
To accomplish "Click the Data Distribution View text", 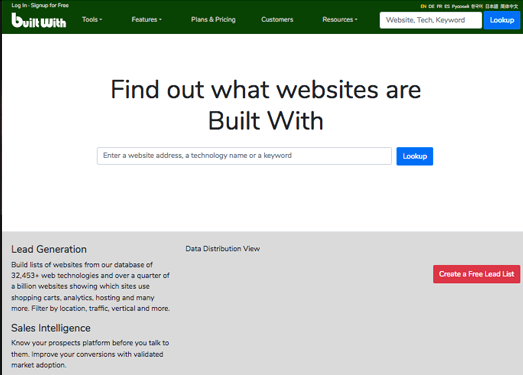I will pyautogui.click(x=223, y=249).
